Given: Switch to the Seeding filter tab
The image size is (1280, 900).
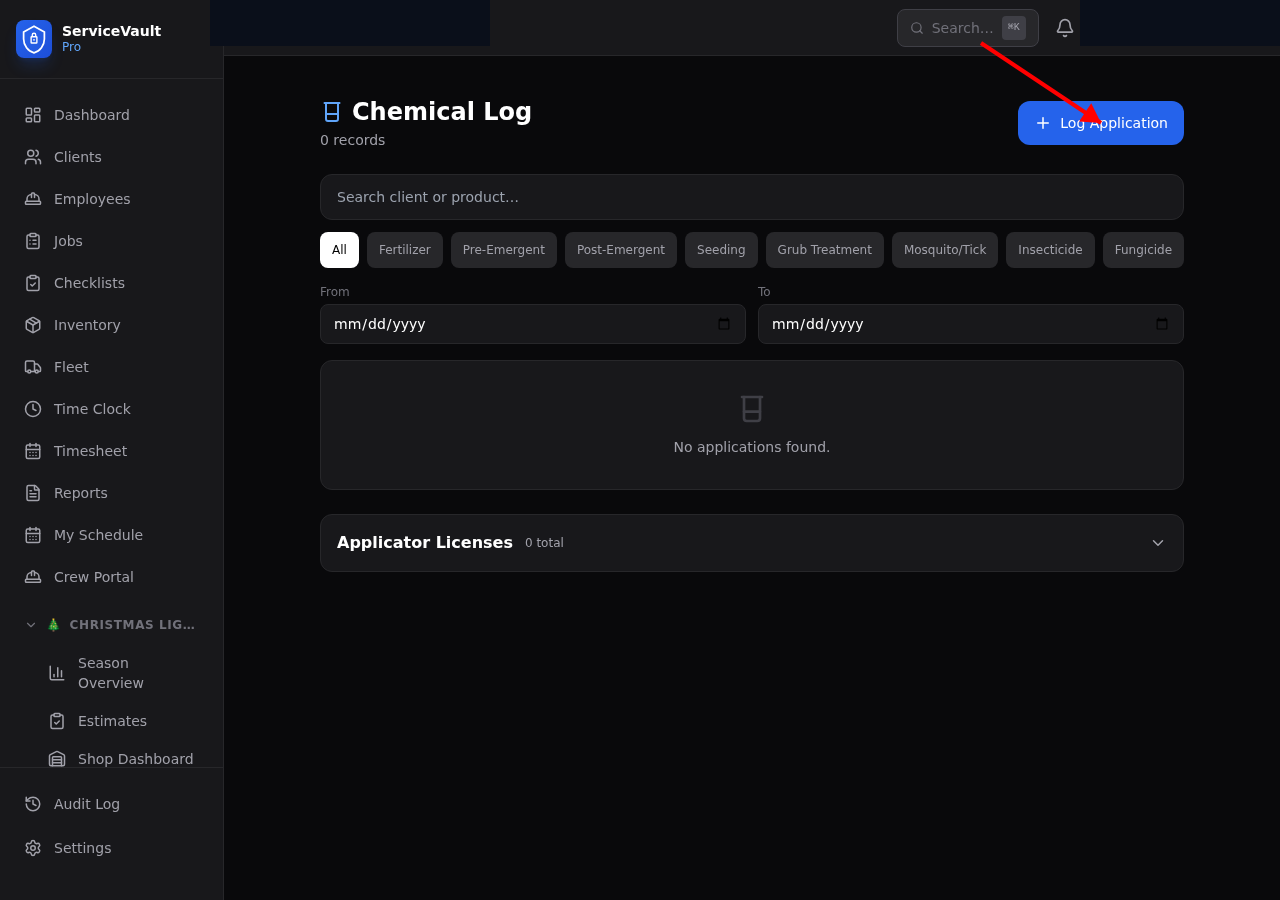Looking at the screenshot, I should point(721,249).
